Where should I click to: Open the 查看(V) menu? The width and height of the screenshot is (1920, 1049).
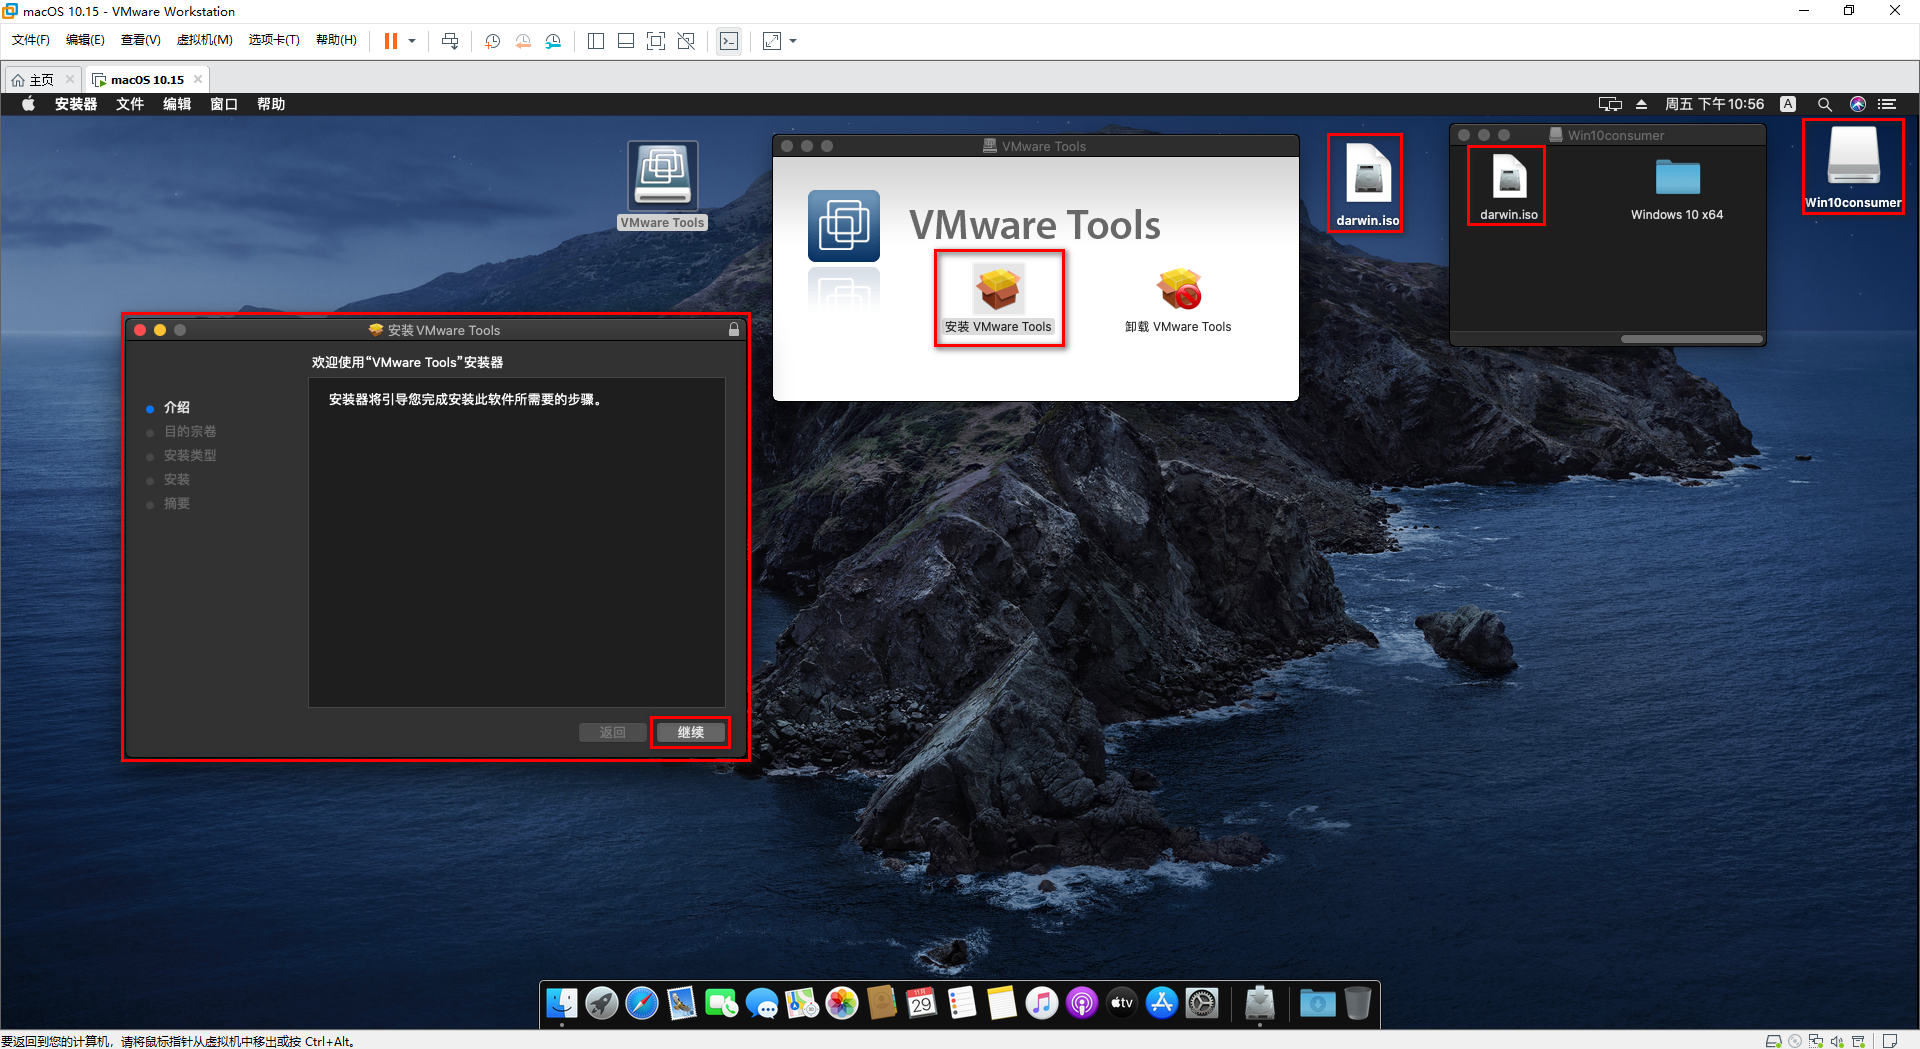tap(140, 40)
